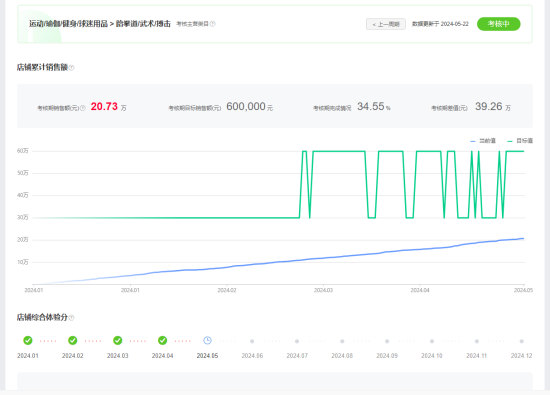This screenshot has height=395, width=550.
Task: Select the 2024.02 green checkmark icon
Action: tap(73, 340)
